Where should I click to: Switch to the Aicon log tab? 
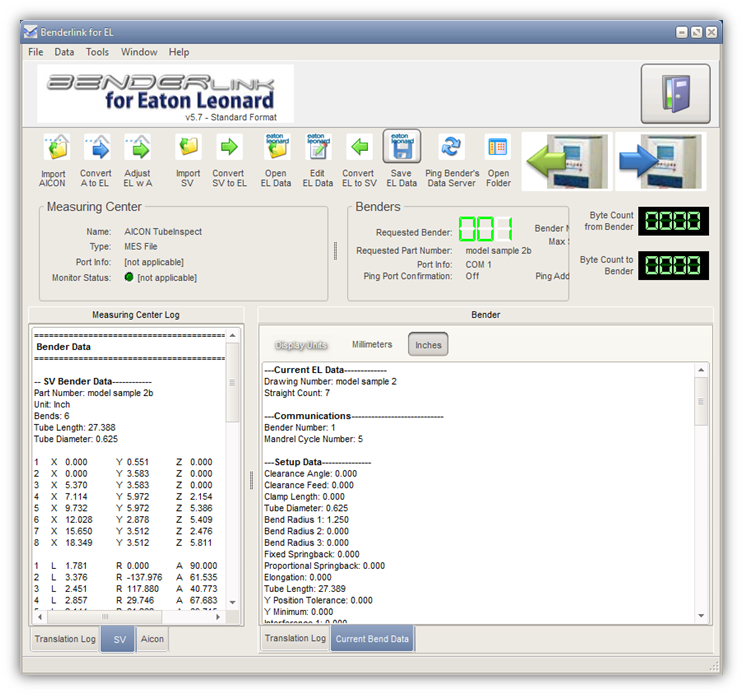pyautogui.click(x=152, y=639)
